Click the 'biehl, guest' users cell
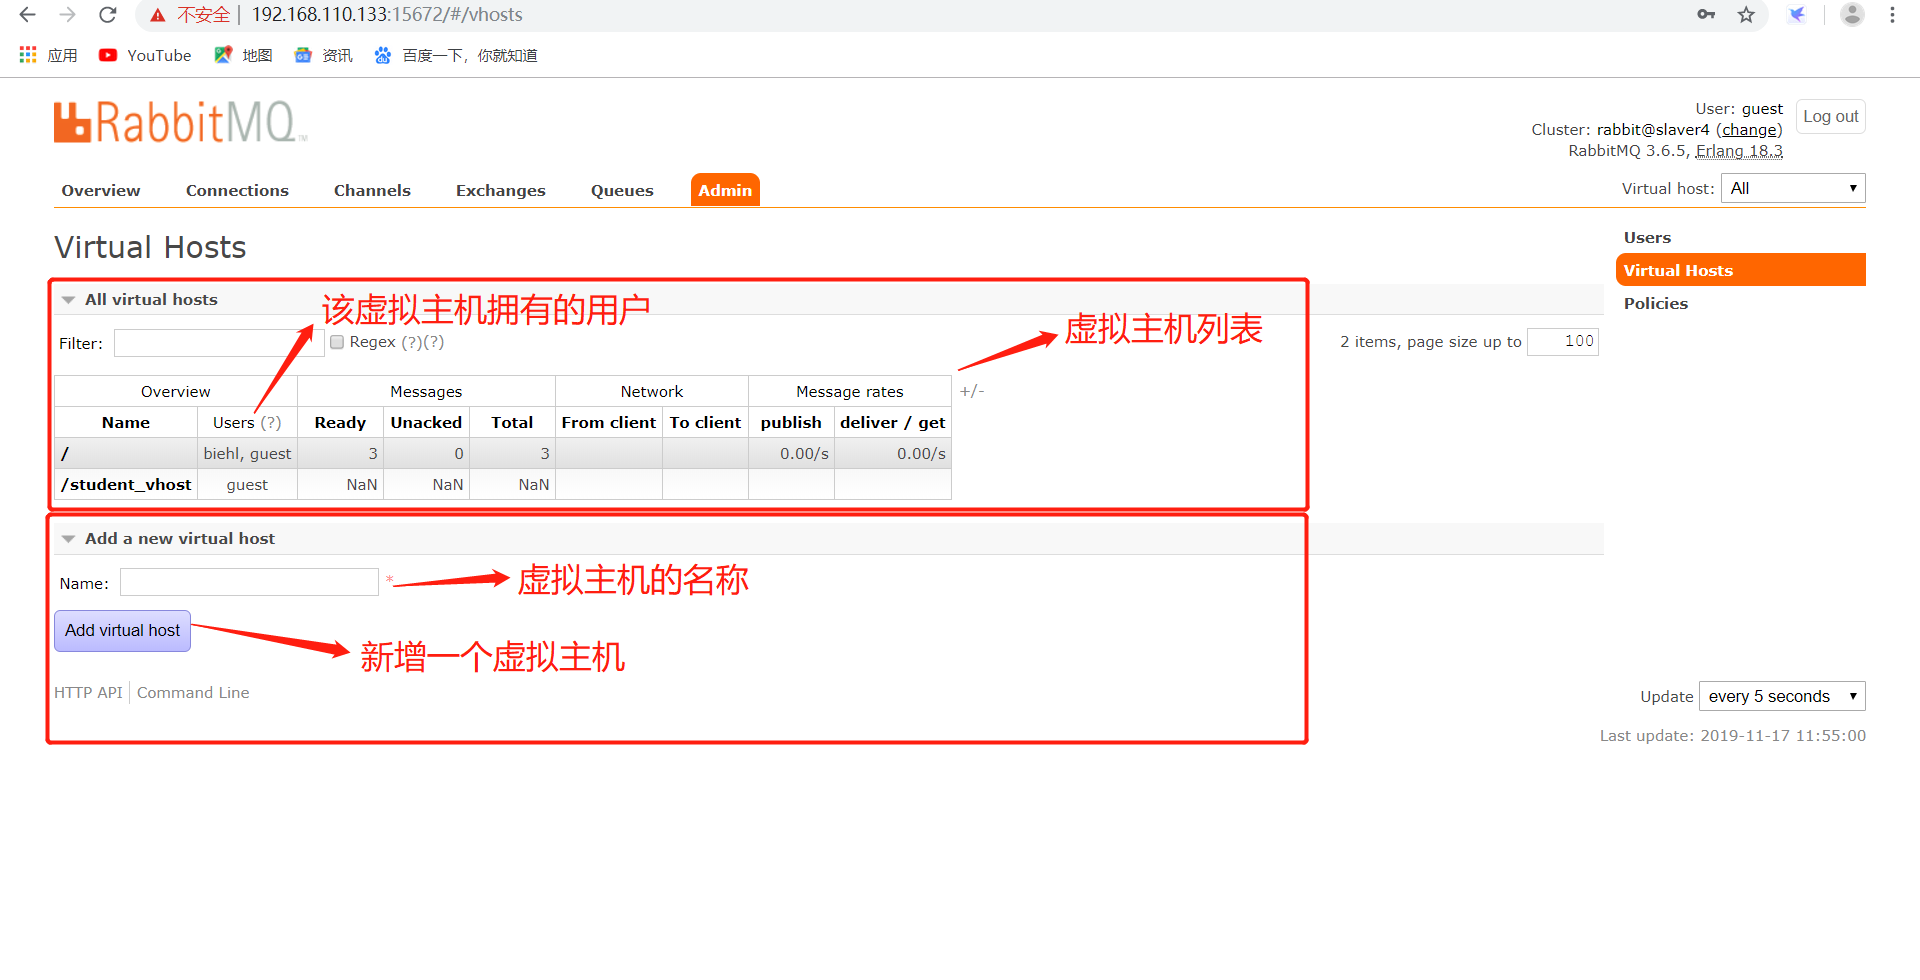This screenshot has width=1920, height=980. click(x=247, y=453)
